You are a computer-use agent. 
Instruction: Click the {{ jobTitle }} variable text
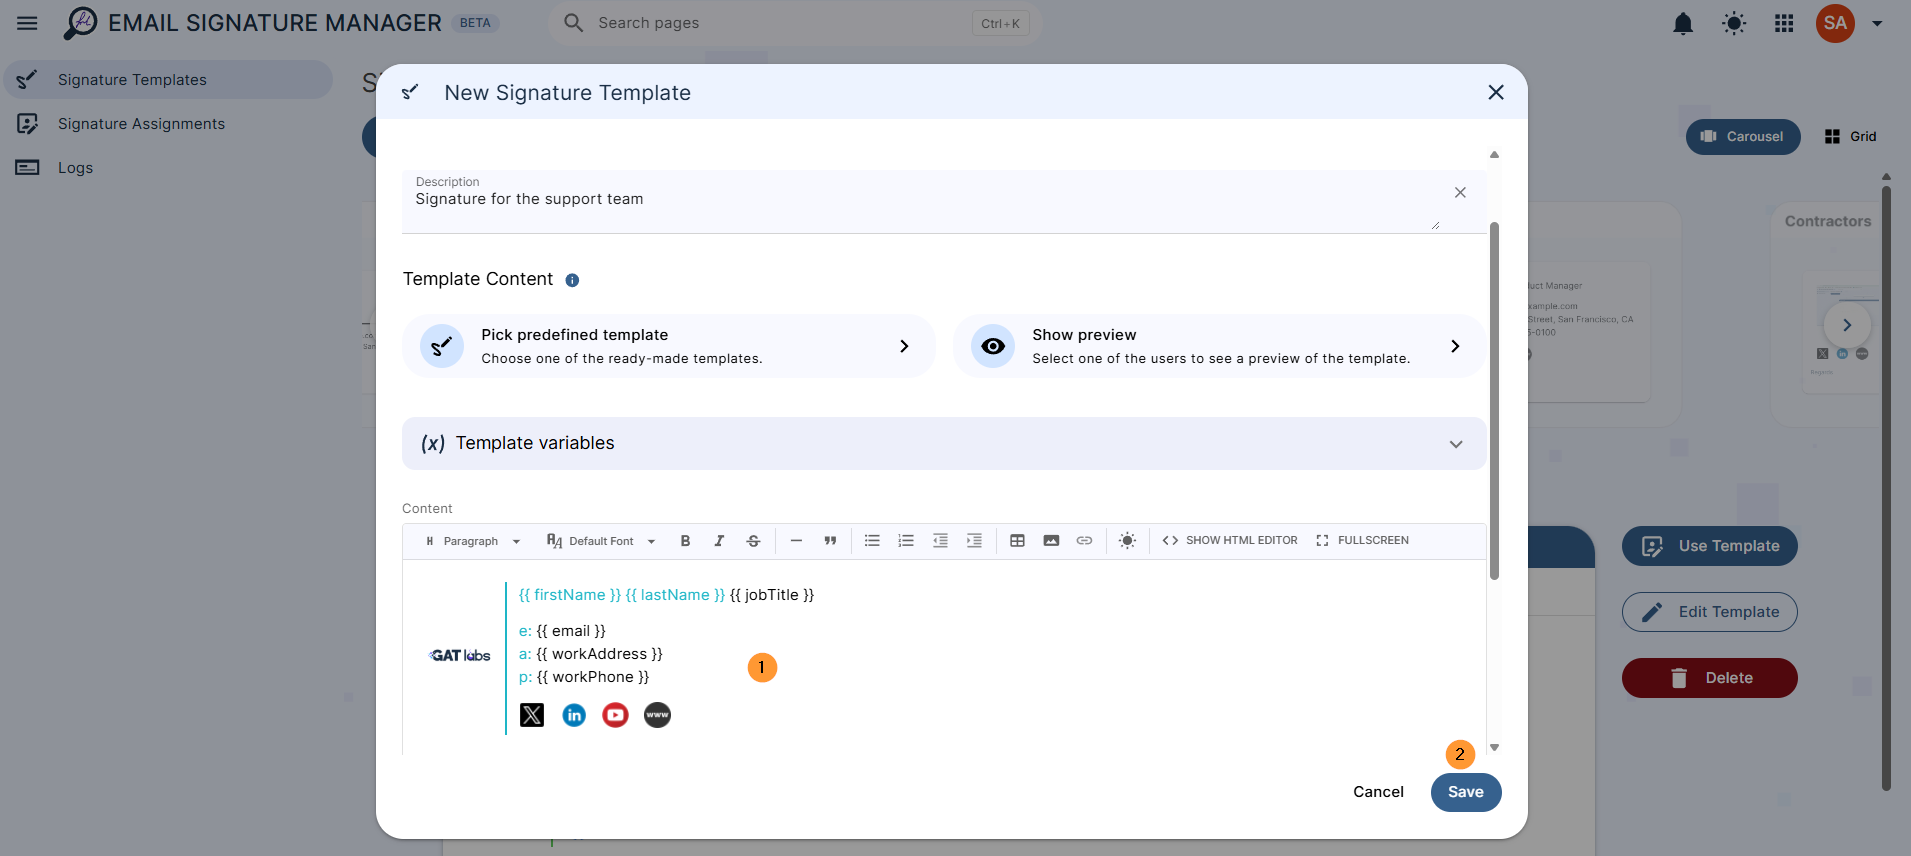pos(772,595)
